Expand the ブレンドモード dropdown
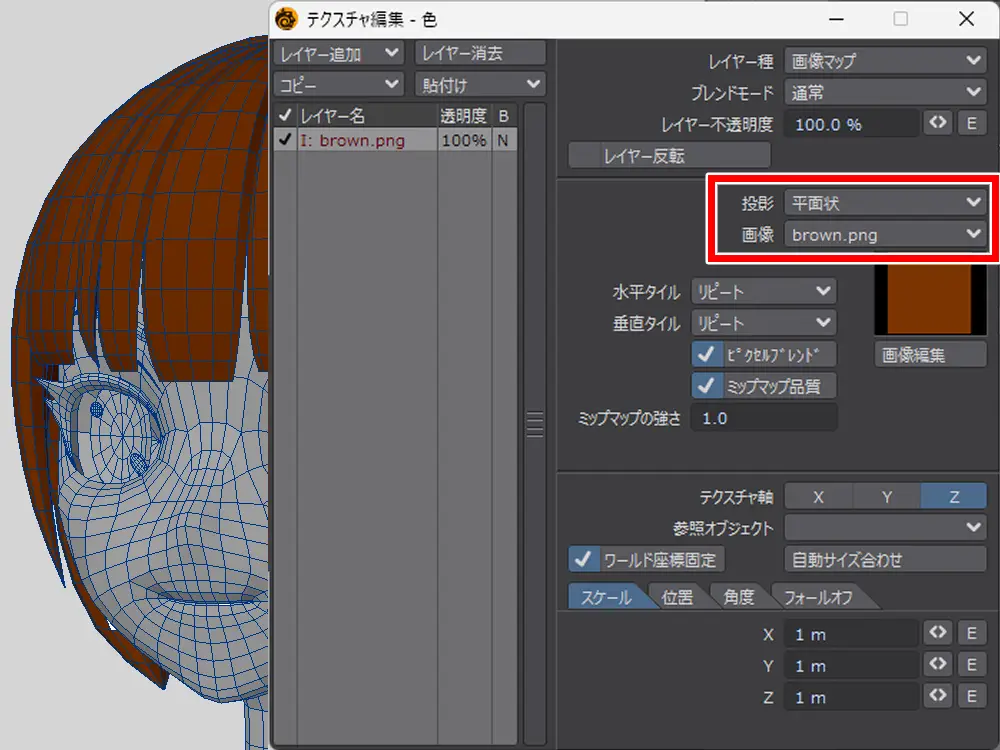Image resolution: width=1000 pixels, height=750 pixels. click(885, 92)
